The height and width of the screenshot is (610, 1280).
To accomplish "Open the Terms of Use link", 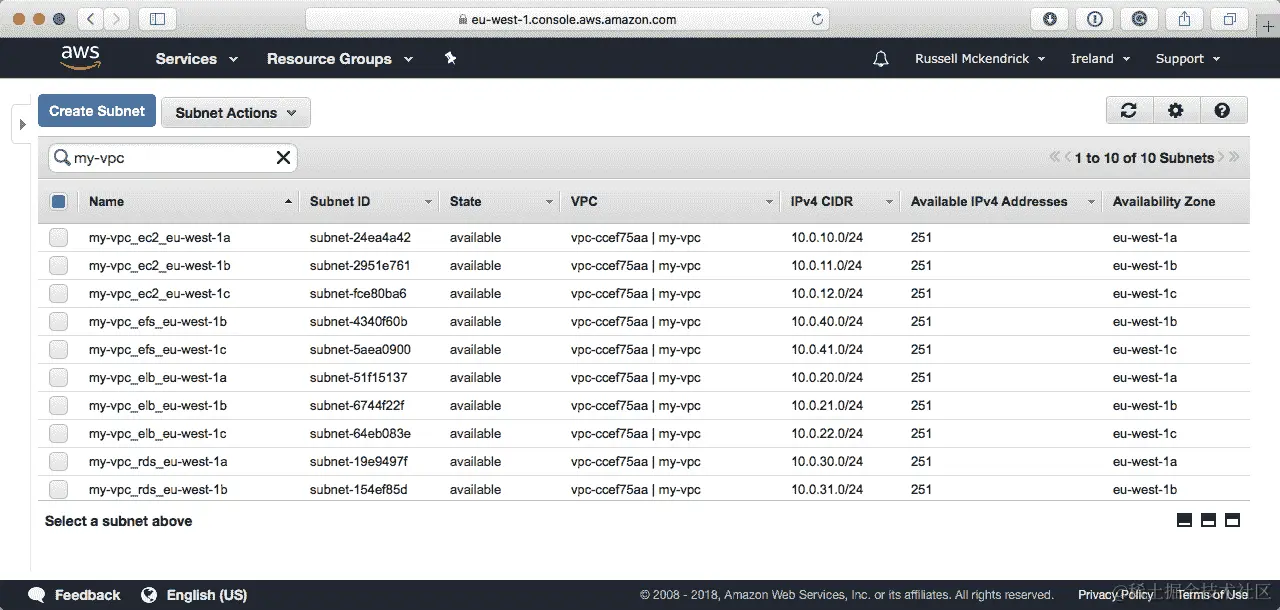I will pyautogui.click(x=1212, y=595).
